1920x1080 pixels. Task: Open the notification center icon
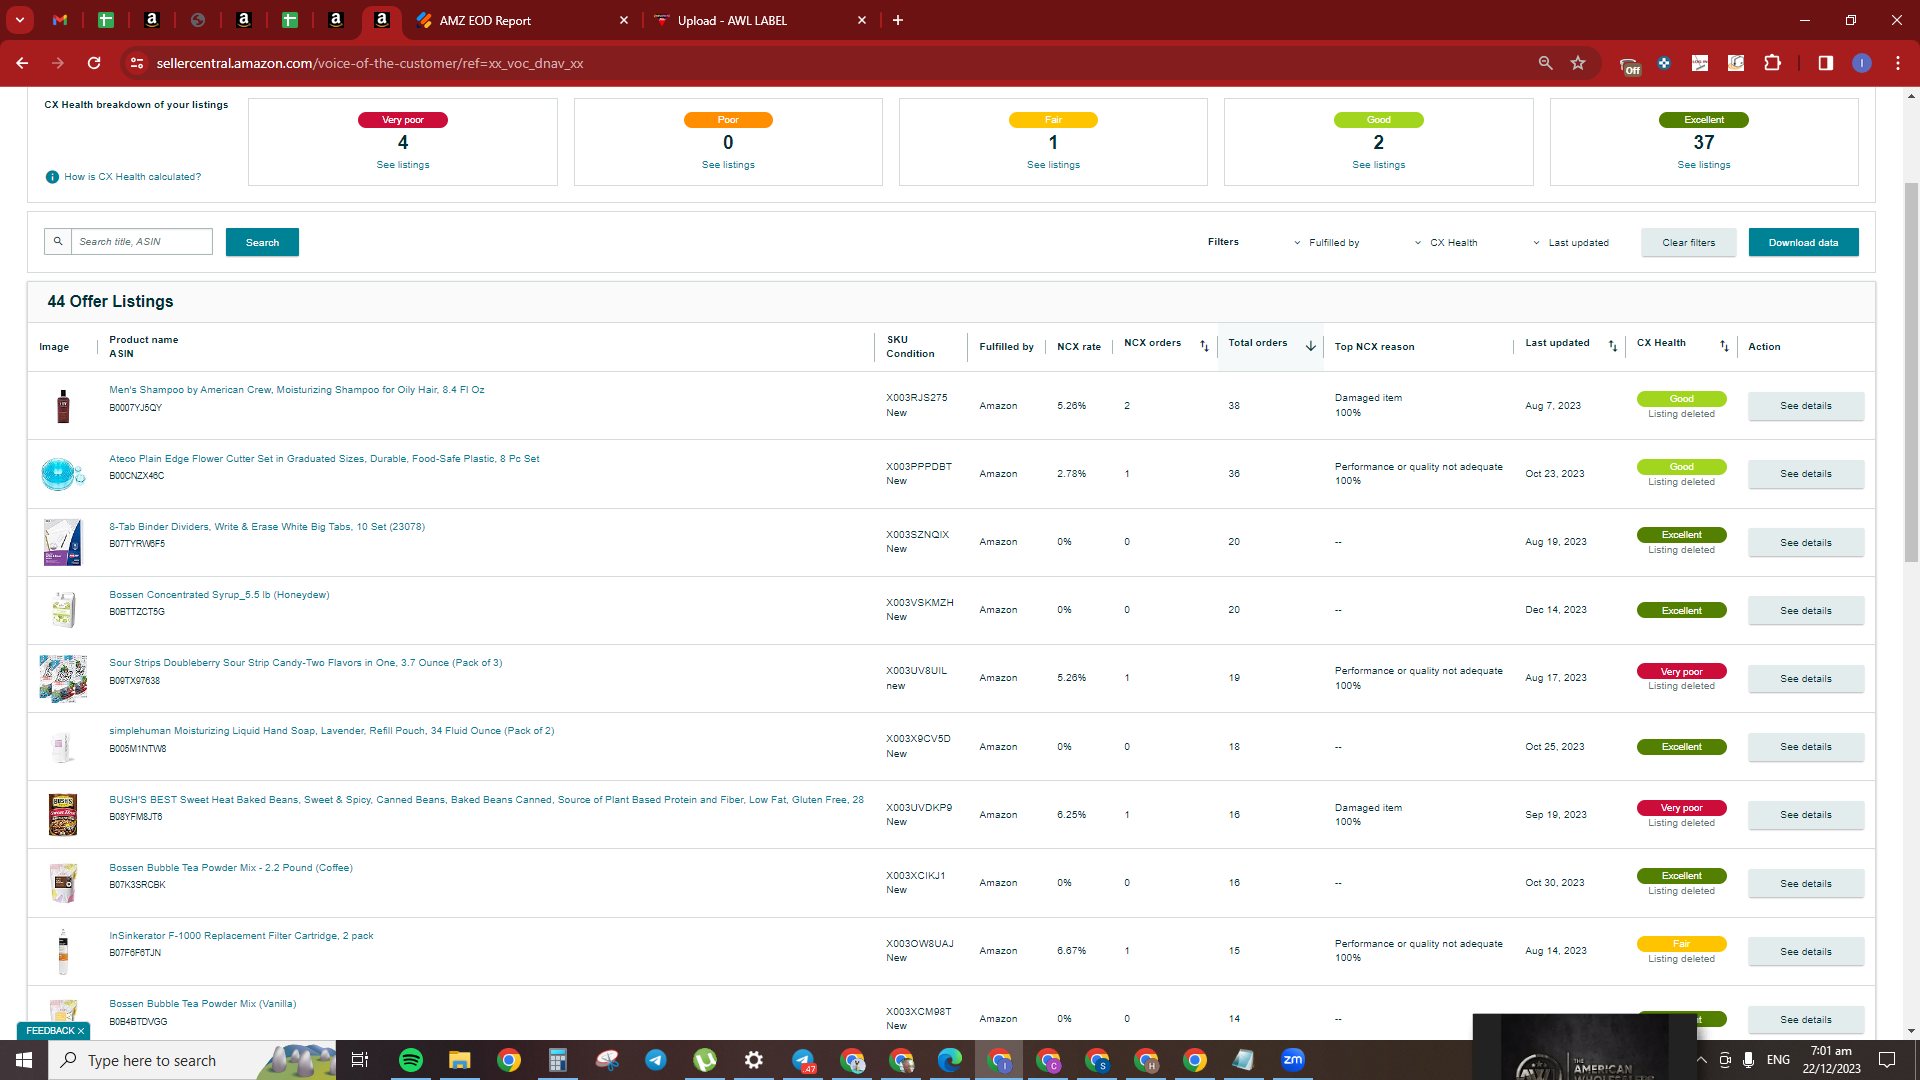tap(1887, 1060)
